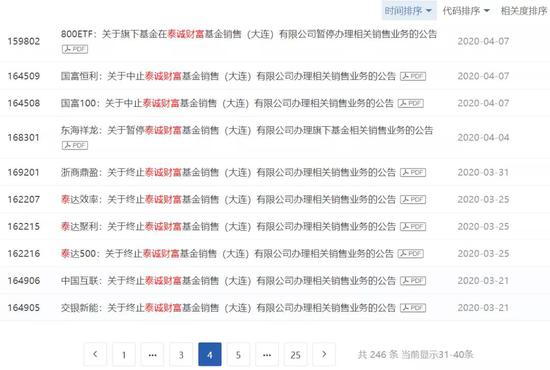Viewport: 550px width, 370px height.
Task: Open 泰达效率 终止泰诚财富 announcement link
Action: coord(228,200)
